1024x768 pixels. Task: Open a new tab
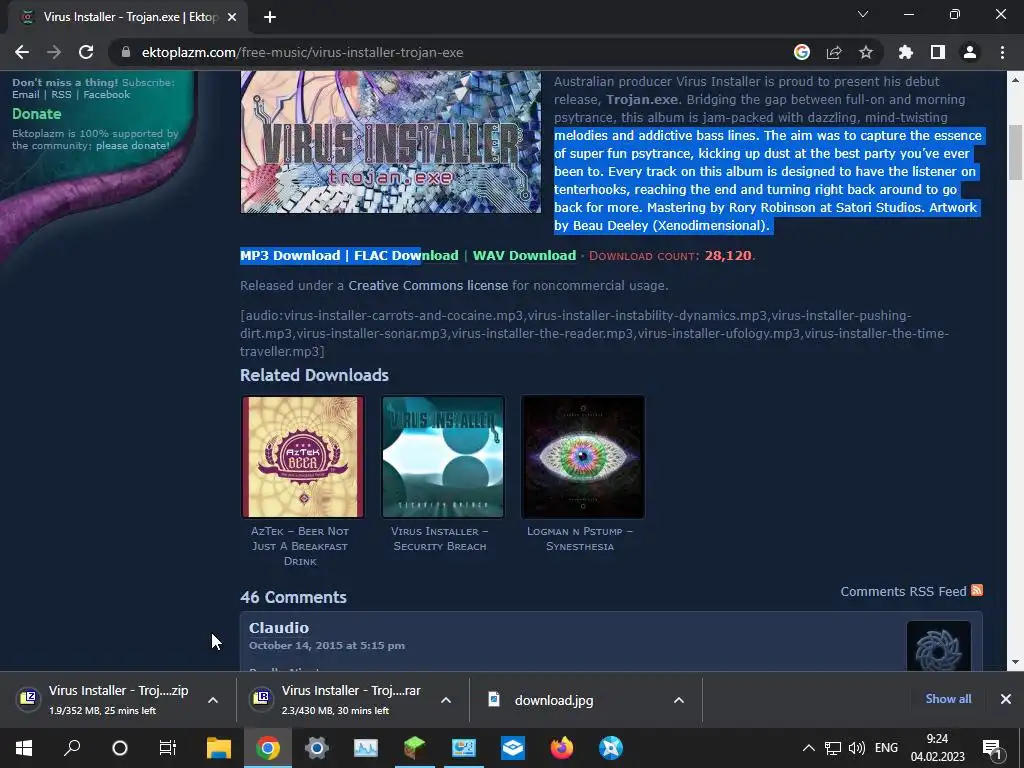(x=270, y=17)
